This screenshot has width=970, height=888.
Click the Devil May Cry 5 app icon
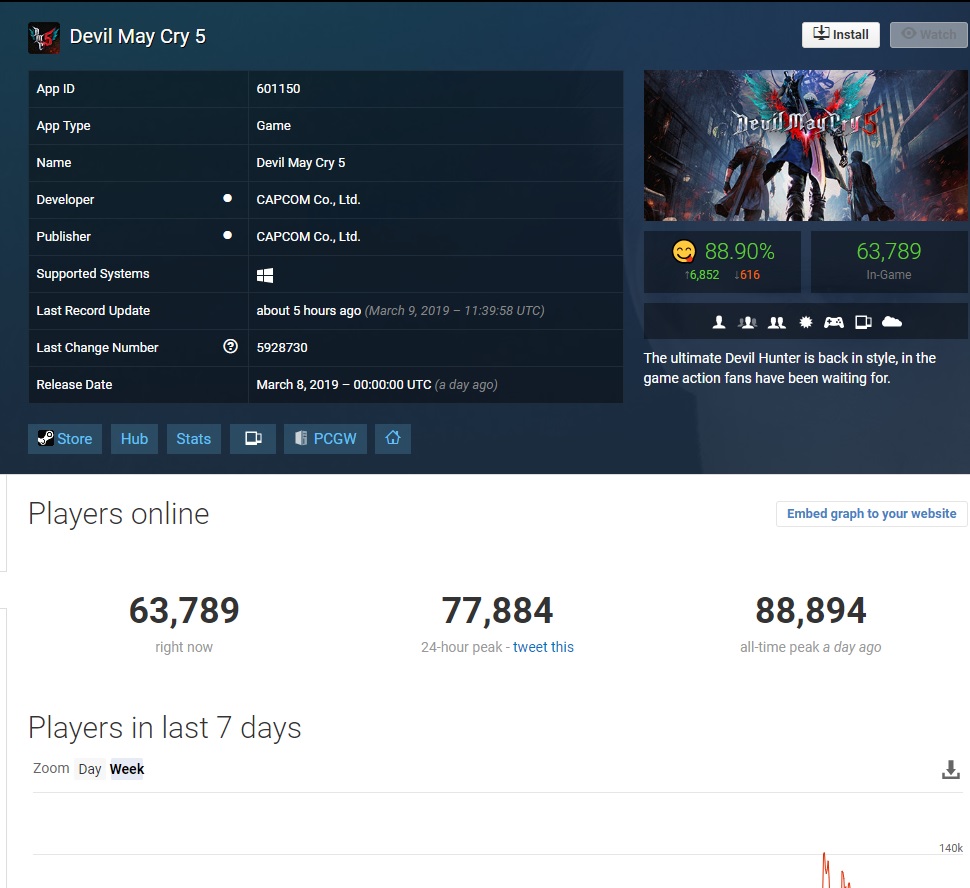pyautogui.click(x=44, y=37)
